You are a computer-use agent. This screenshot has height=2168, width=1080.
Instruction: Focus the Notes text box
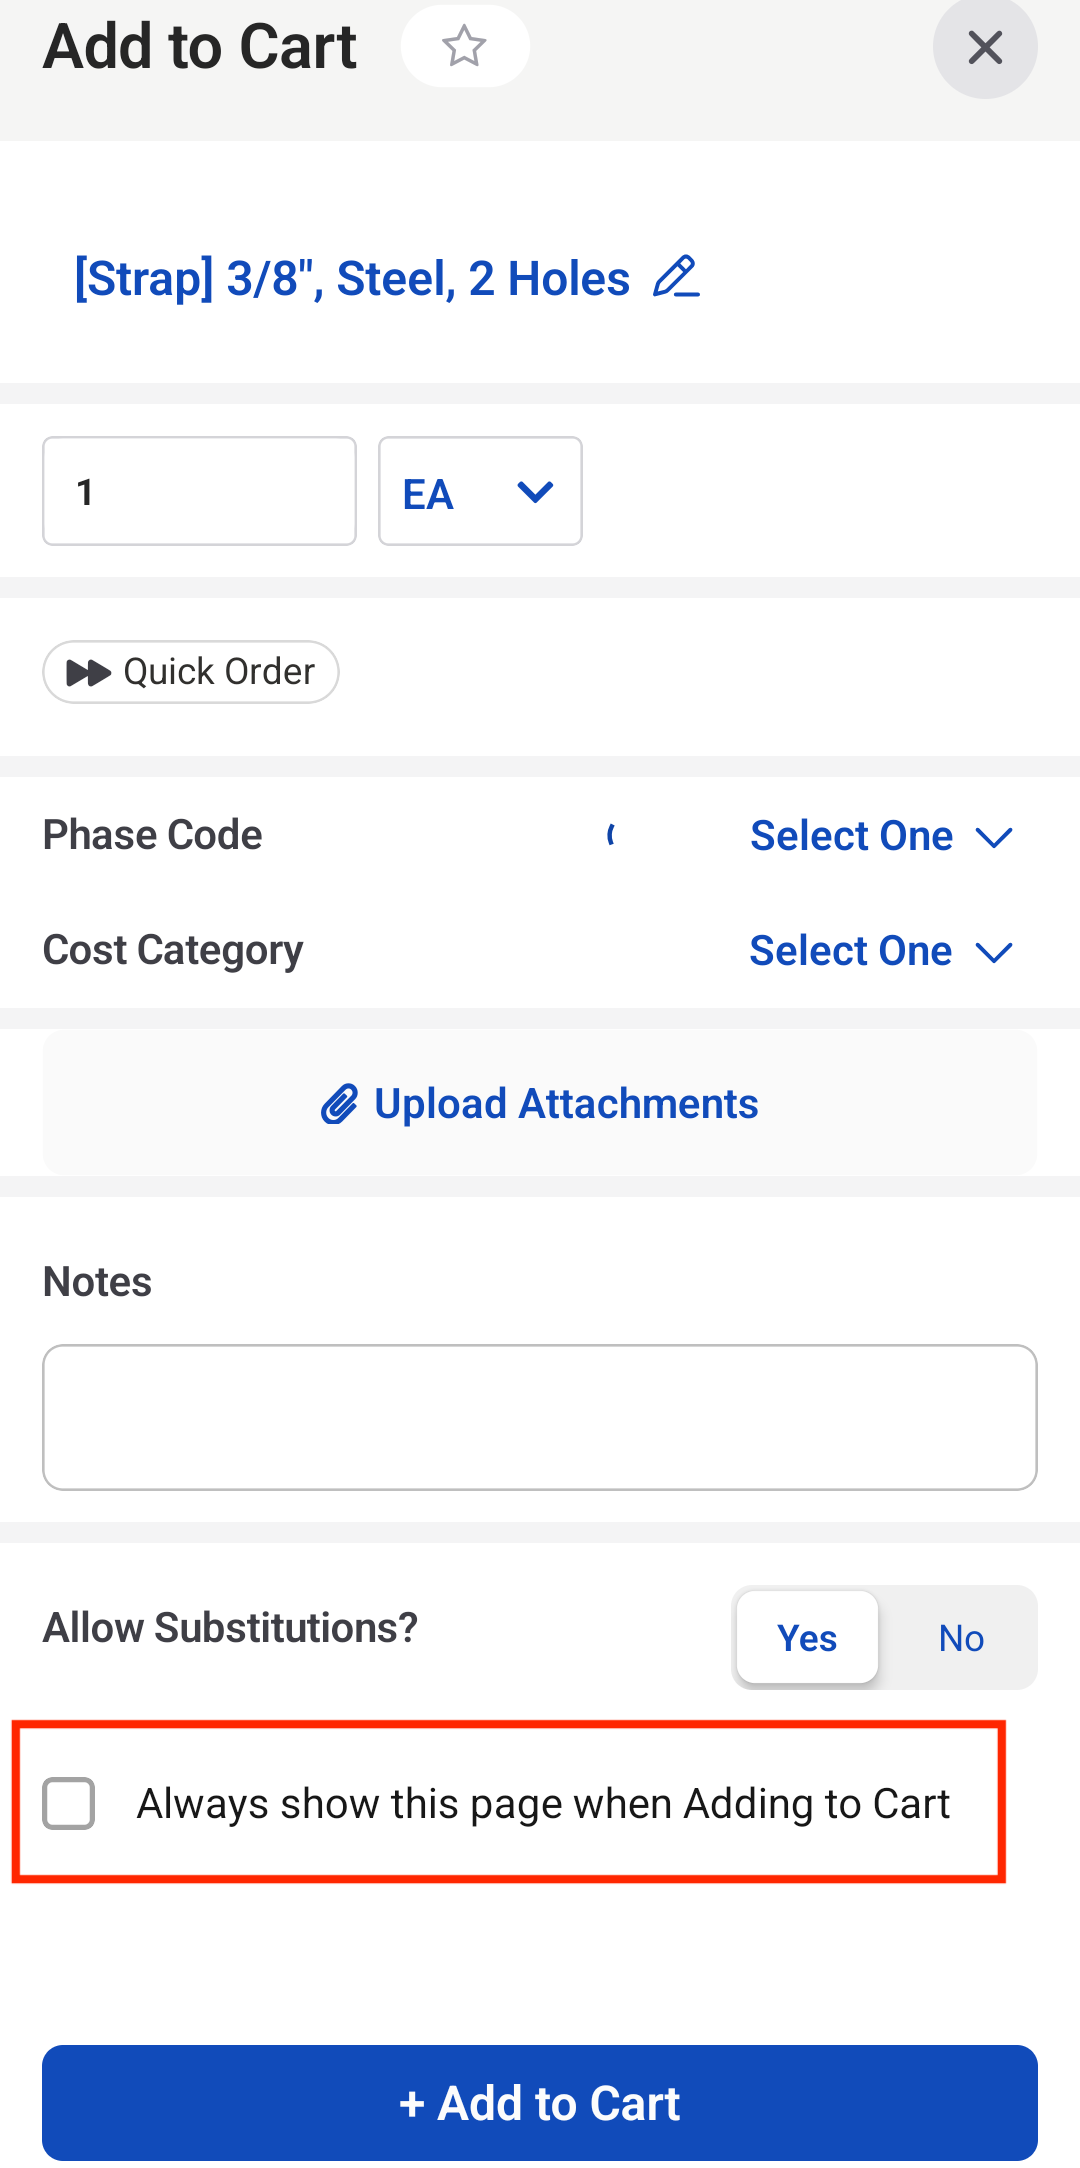point(540,1417)
